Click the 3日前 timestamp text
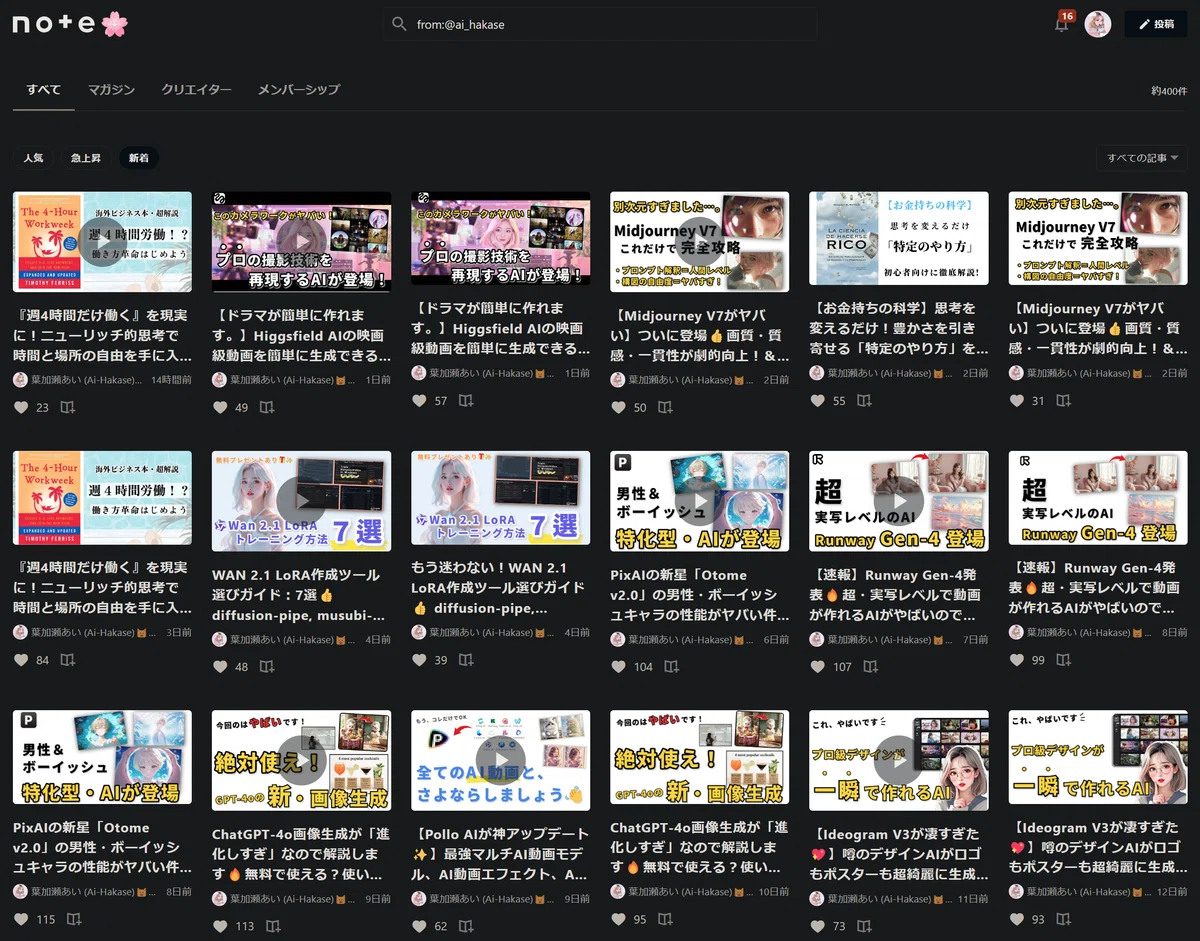The height and width of the screenshot is (941, 1200). click(178, 632)
